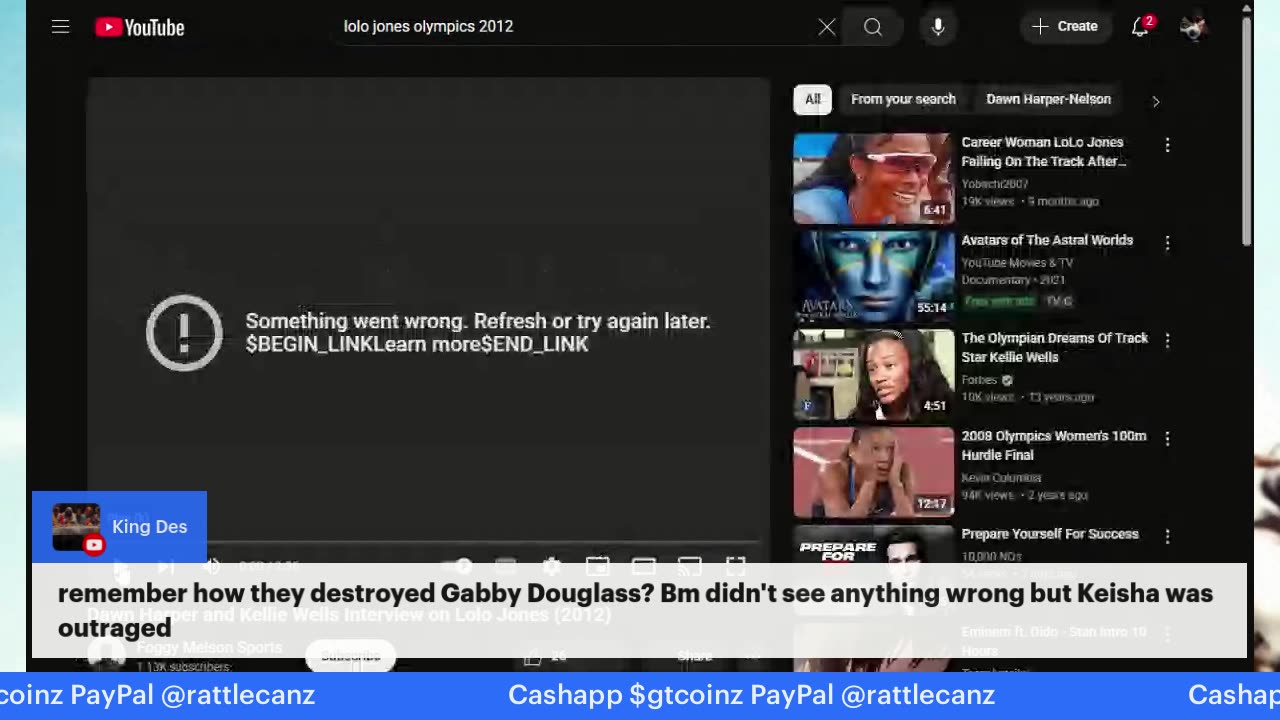Open the account avatar menu
The image size is (1280, 720).
click(1192, 27)
